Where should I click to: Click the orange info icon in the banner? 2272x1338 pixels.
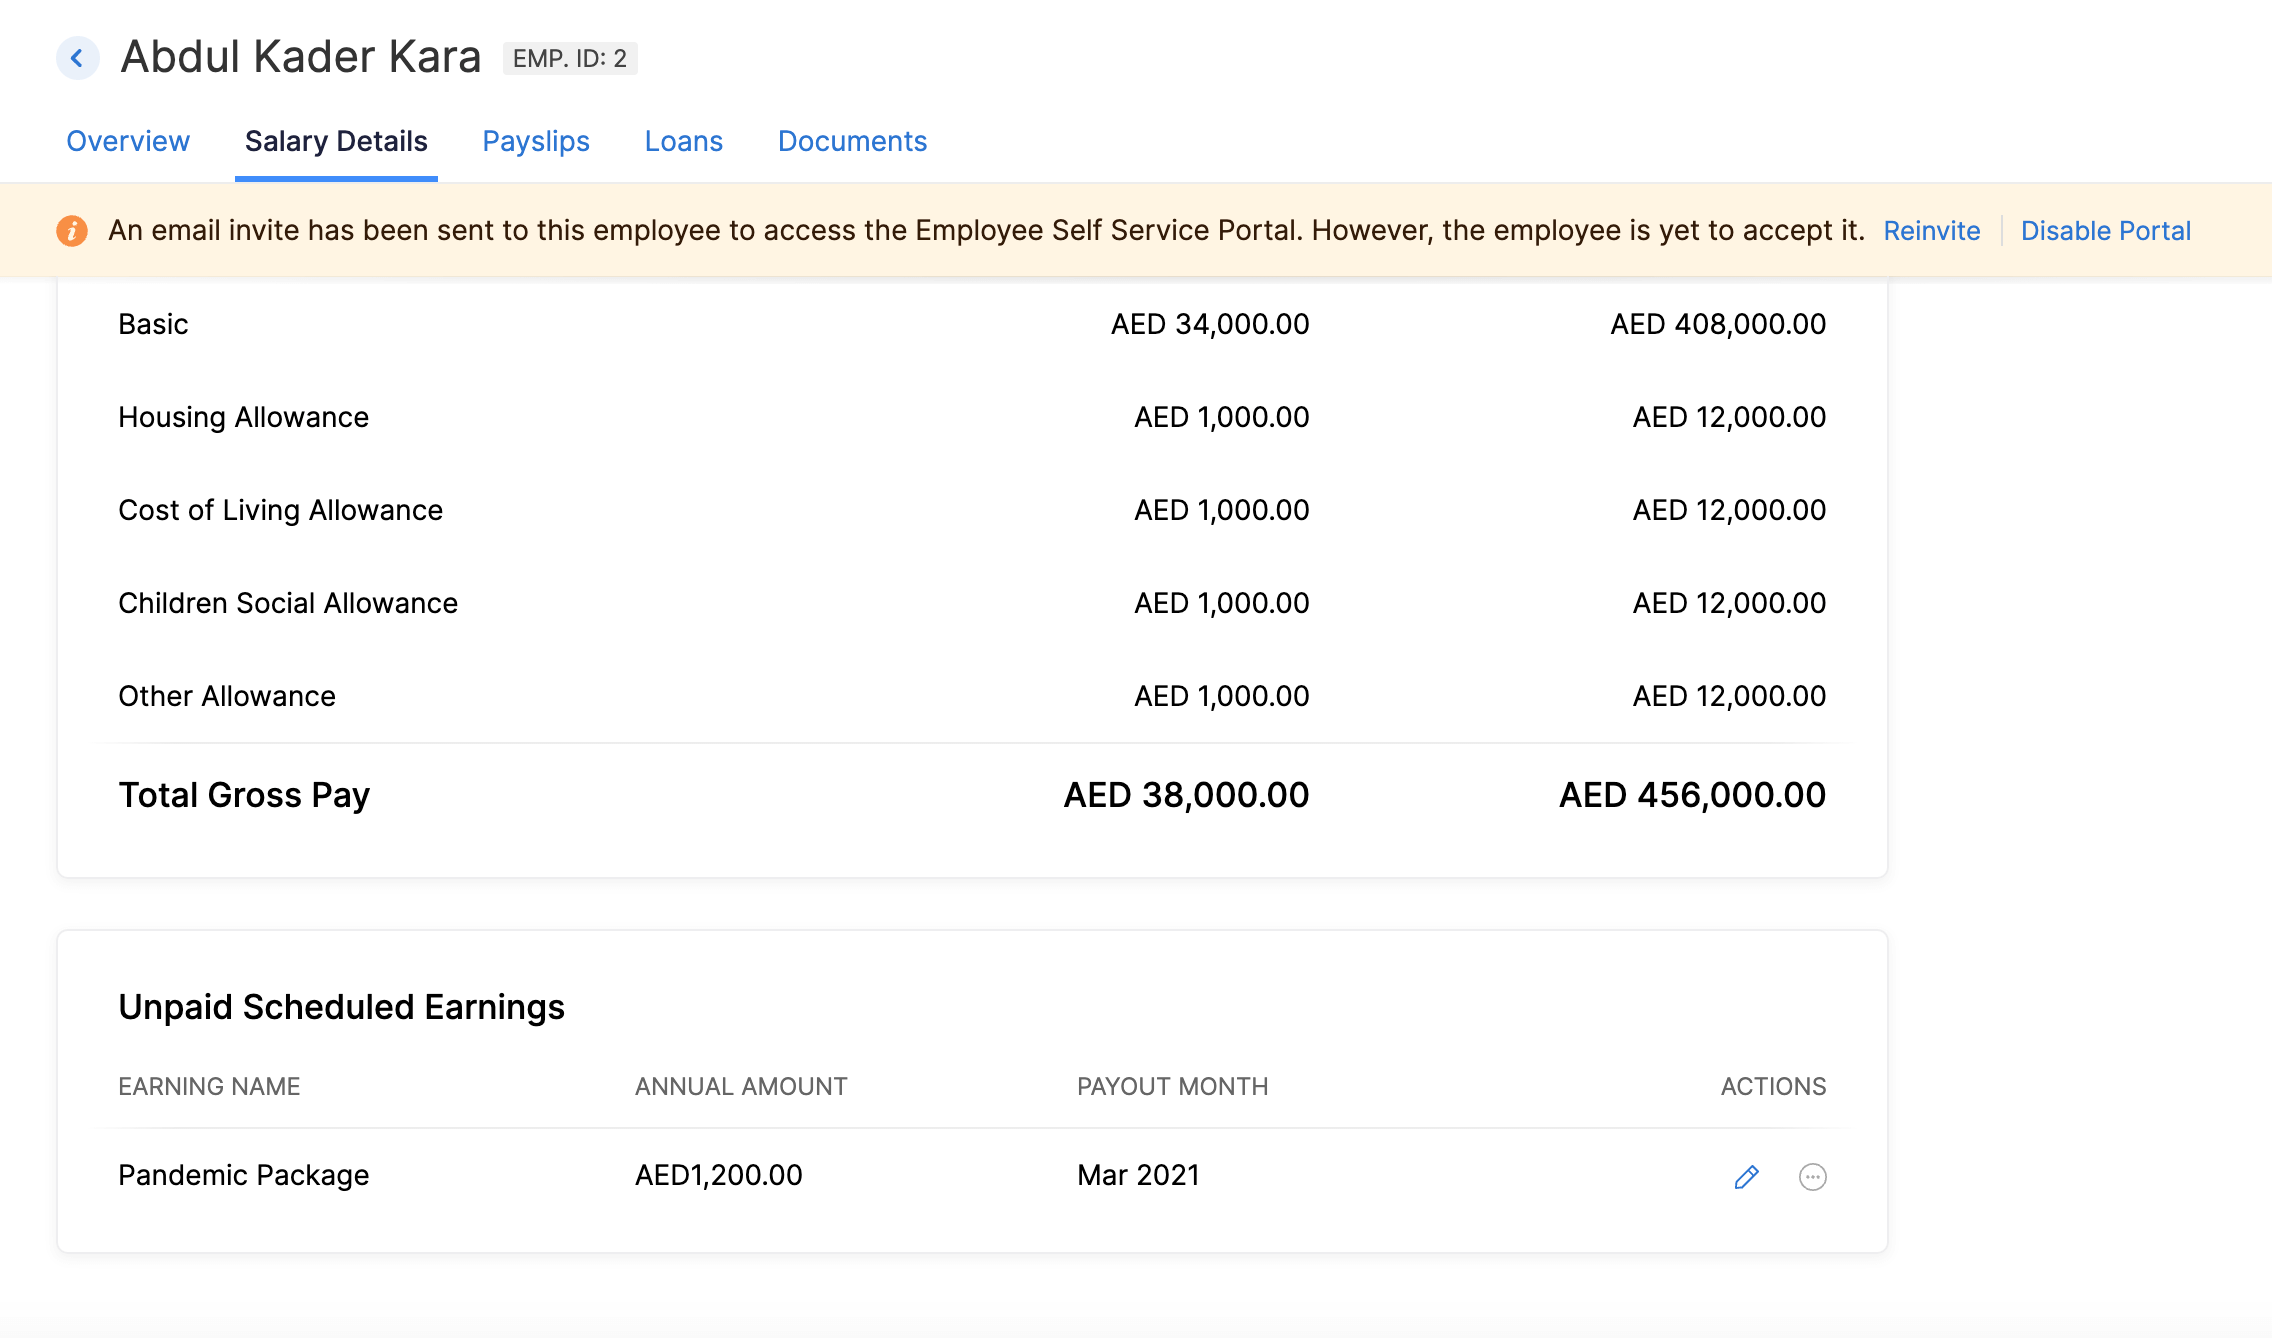click(x=72, y=229)
